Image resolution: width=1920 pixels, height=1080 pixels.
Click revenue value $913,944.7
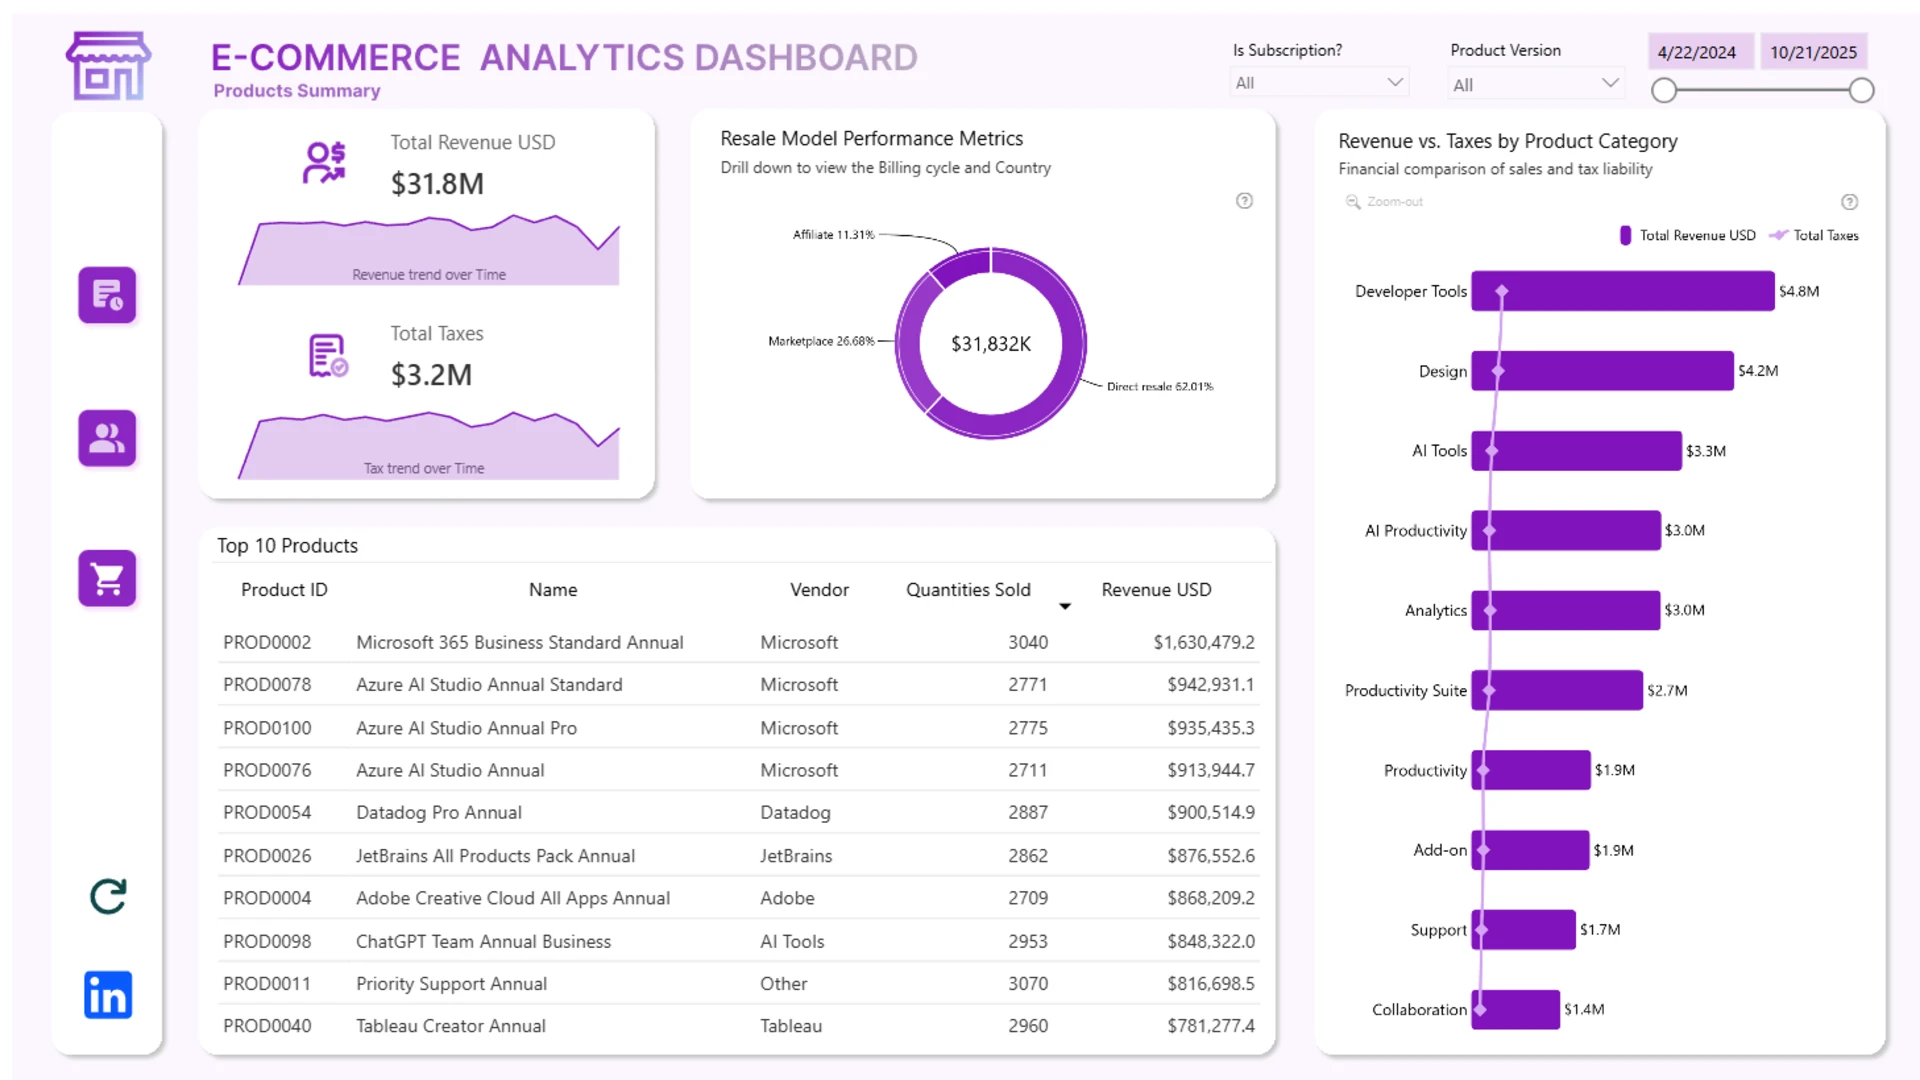[x=1210, y=771]
